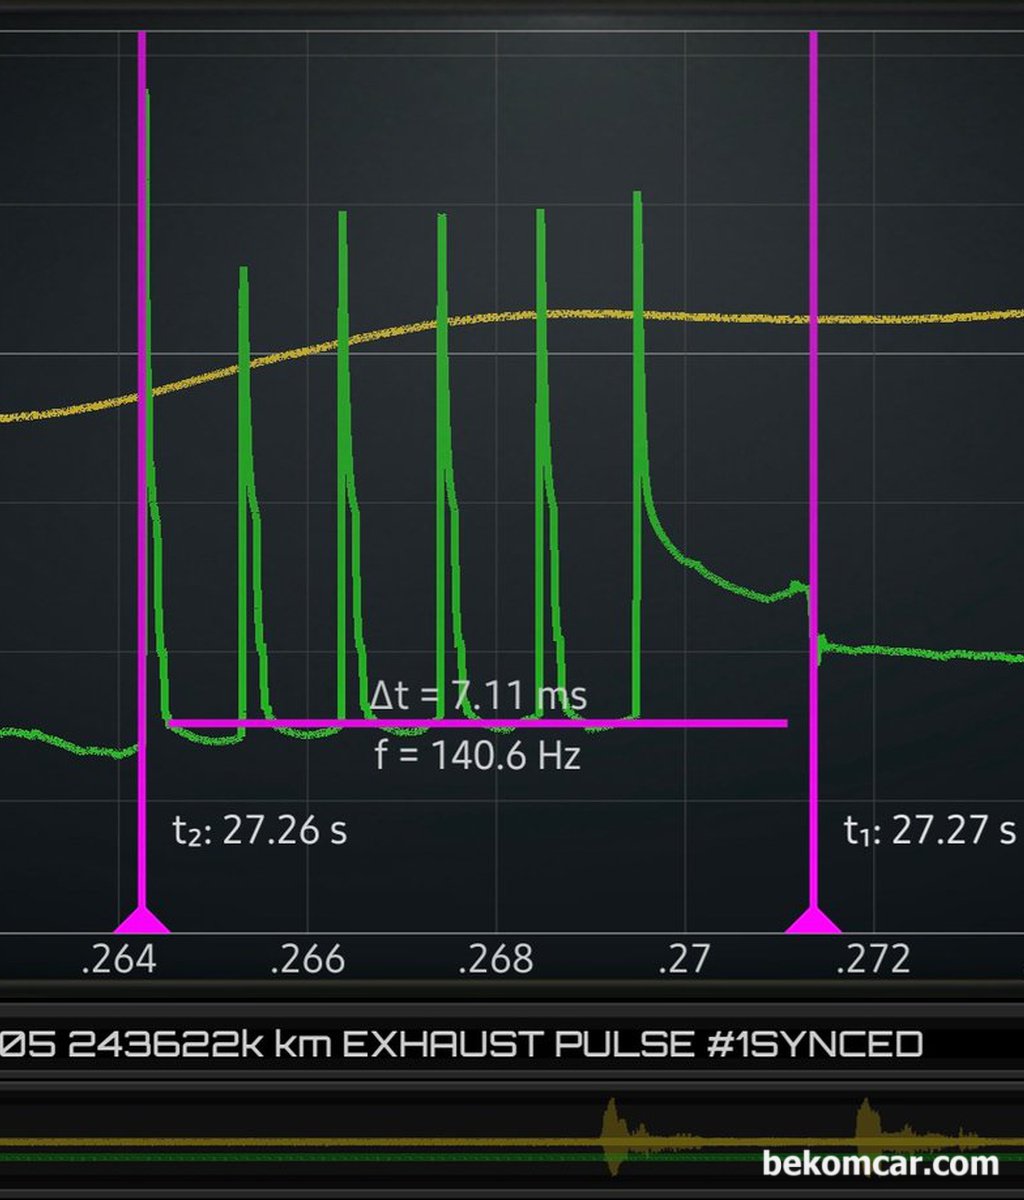Click the f = 140.6 Hz frequency readout

click(478, 755)
